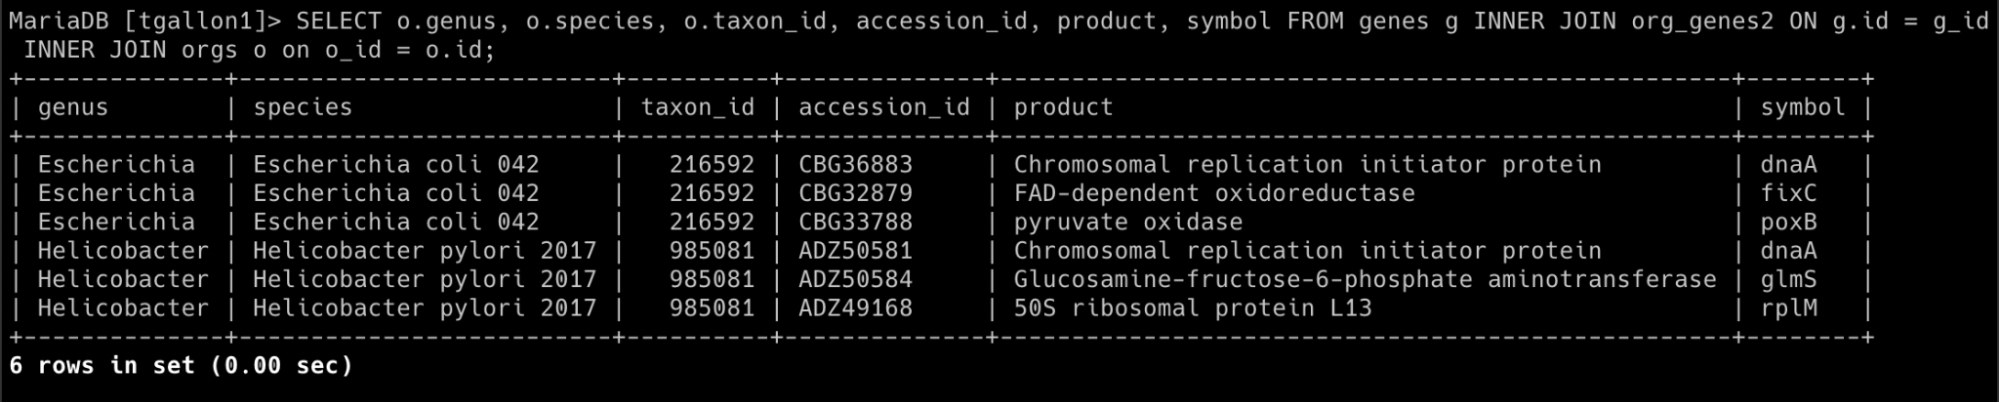Click the pyruvate oxidase product text
1999x403 pixels.
click(1128, 222)
